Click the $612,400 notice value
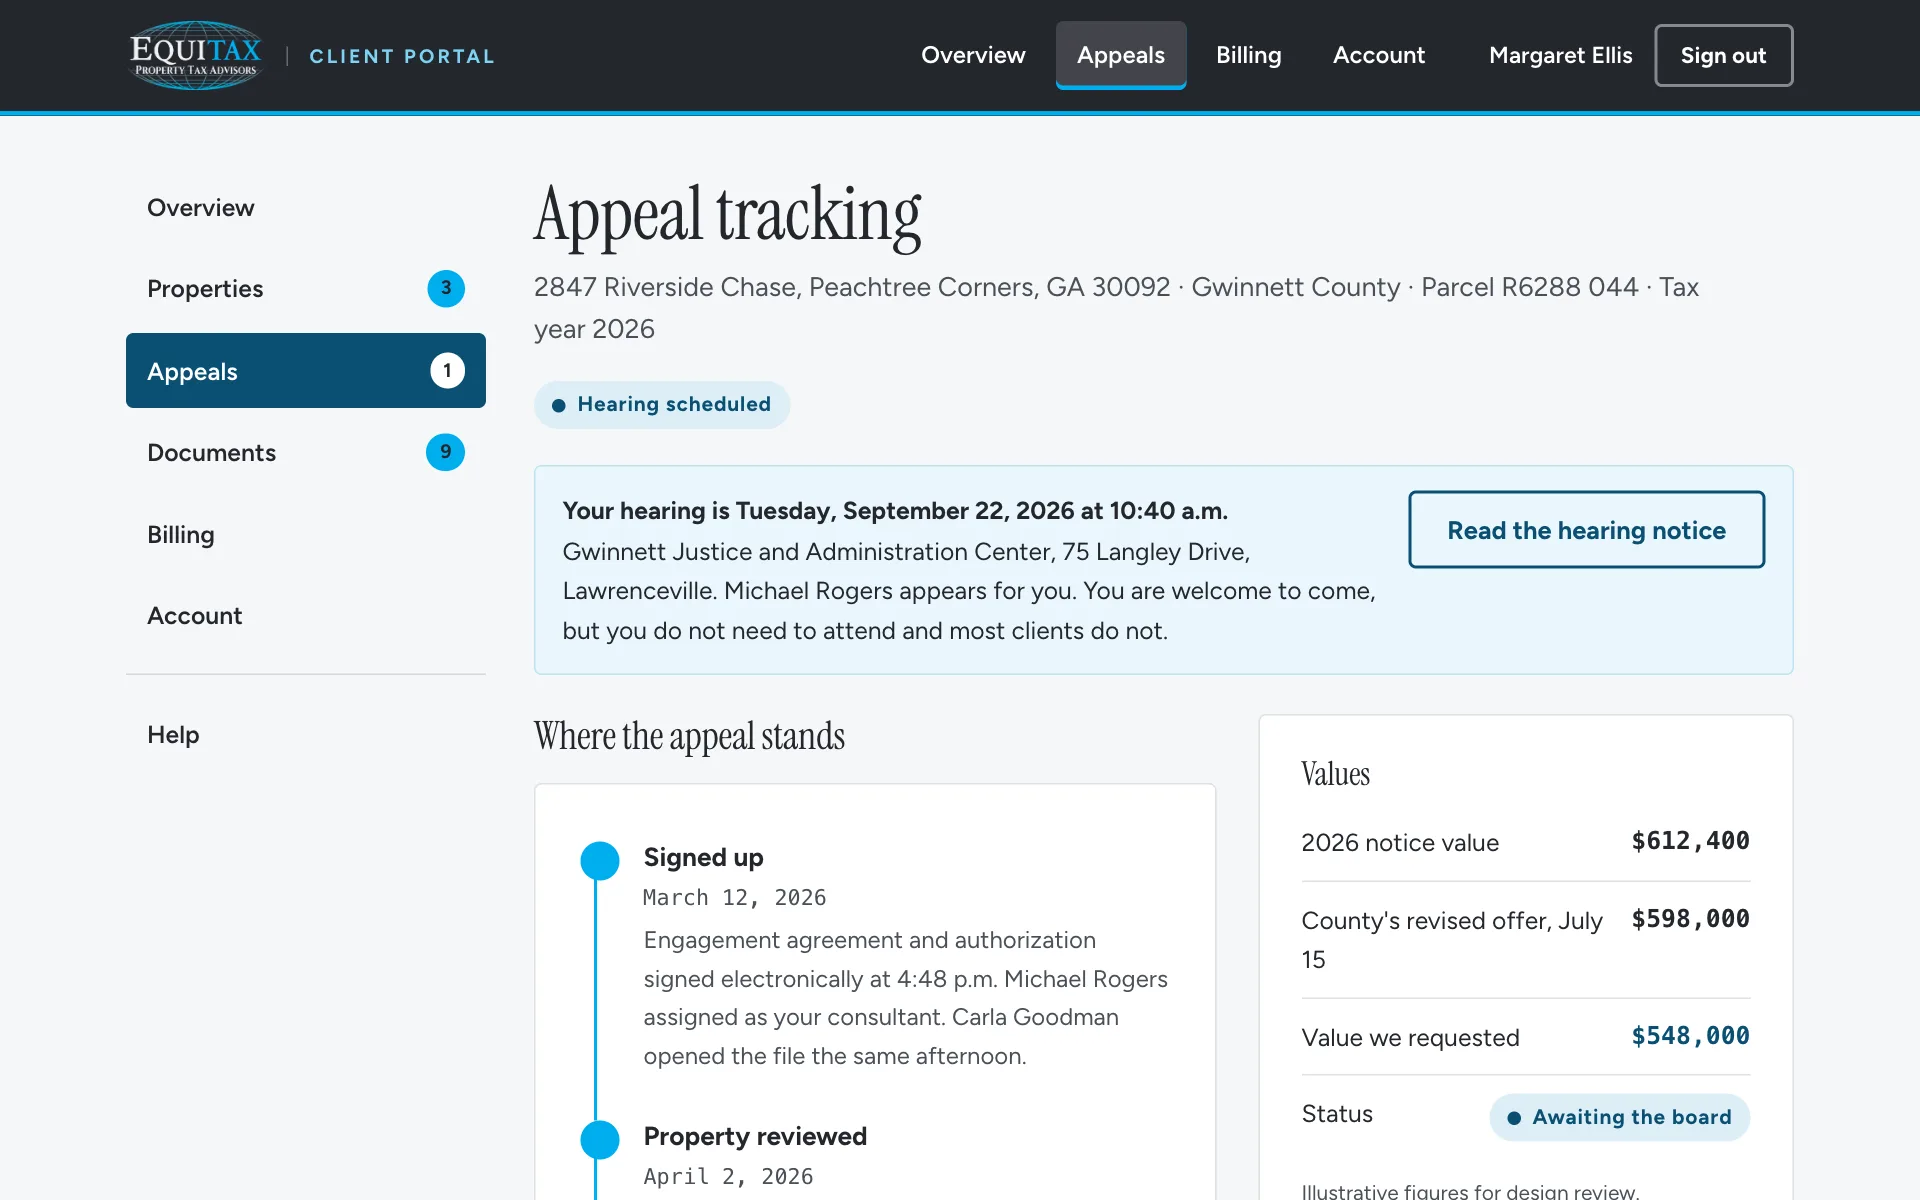Viewport: 1920px width, 1200px height. 1690,841
